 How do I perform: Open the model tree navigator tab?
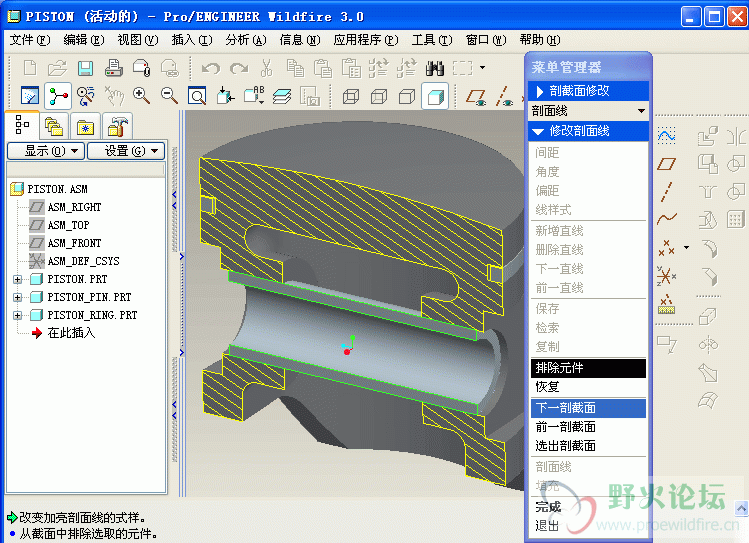click(22, 125)
